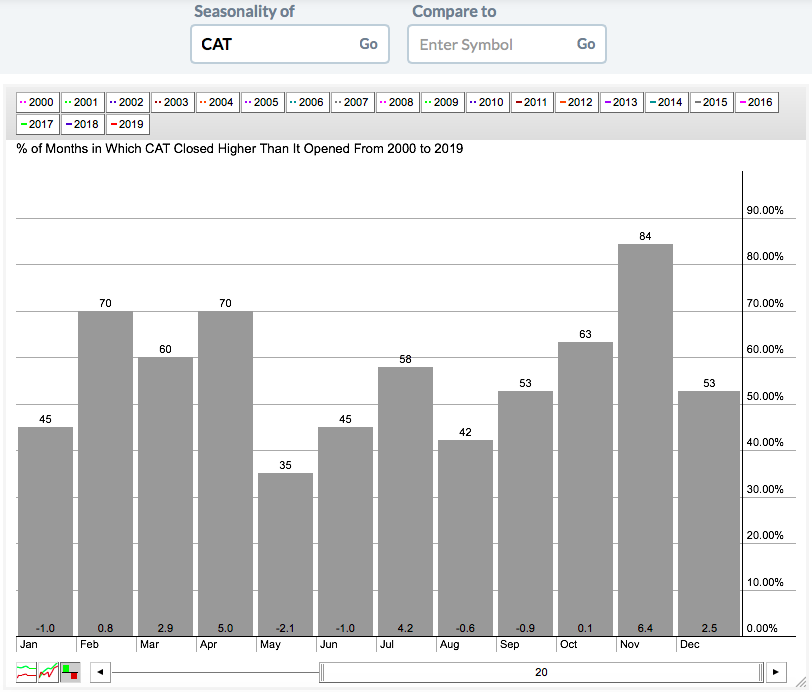Grab the resize handle at chart corner
Image resolution: width=812 pixels, height=692 pixels.
tap(800, 681)
